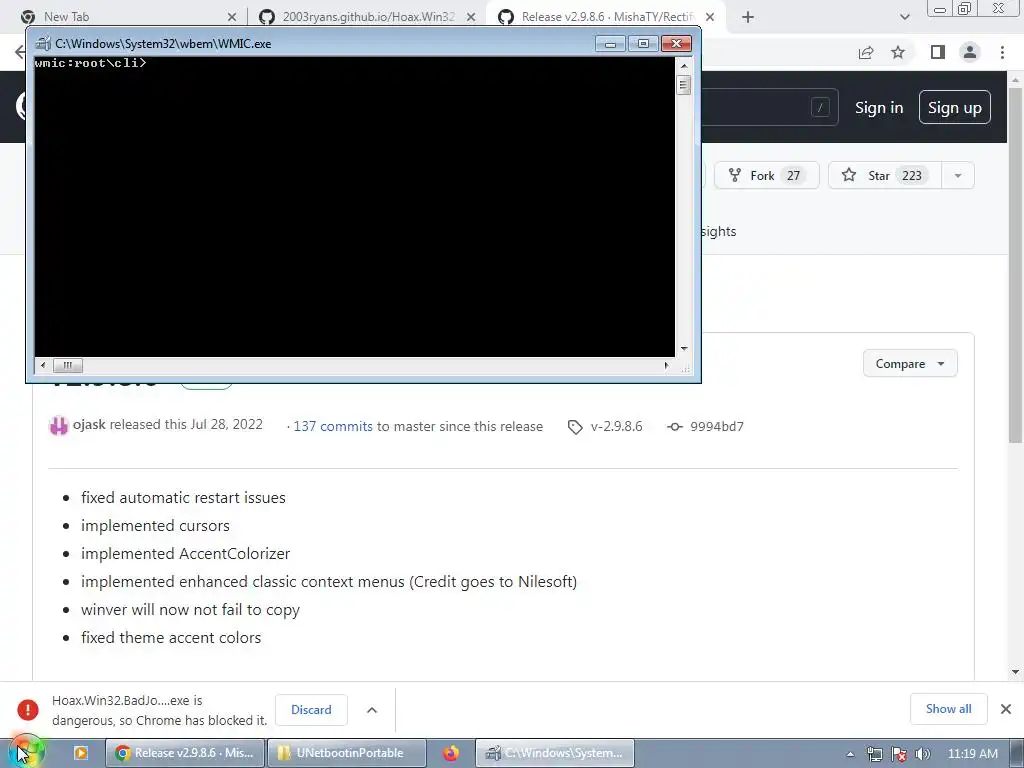This screenshot has height=768, width=1024.
Task: Click 'winver will now not fail to copy'
Action: point(191,610)
